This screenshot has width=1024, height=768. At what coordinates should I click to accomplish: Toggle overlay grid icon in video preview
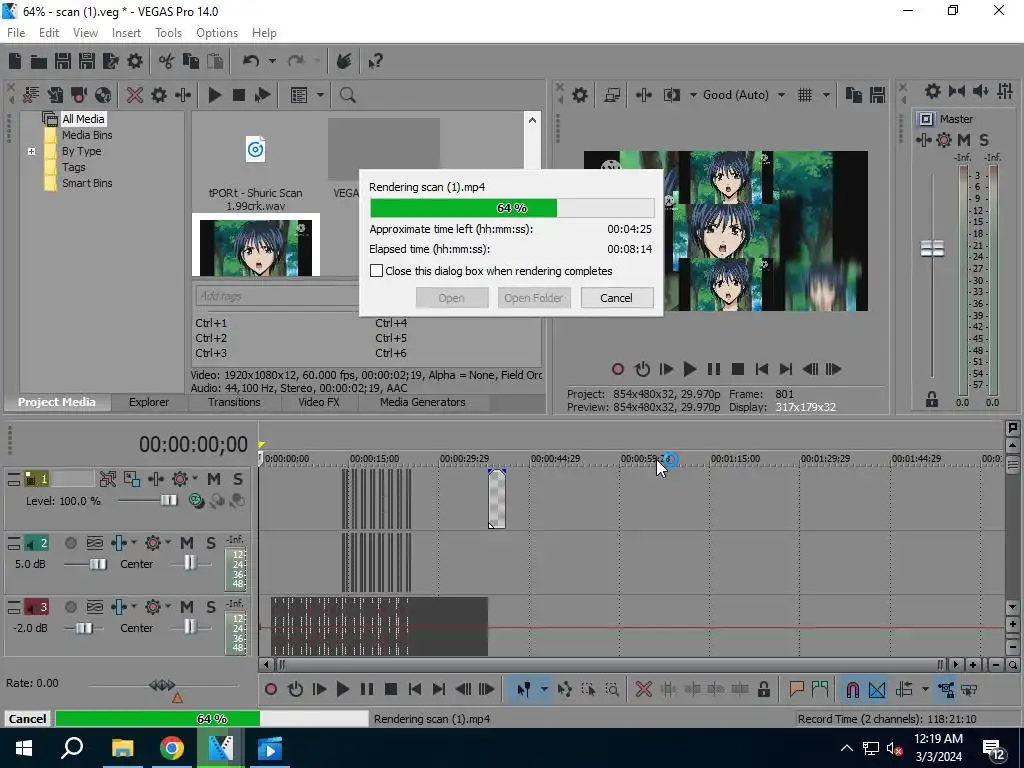[x=805, y=95]
